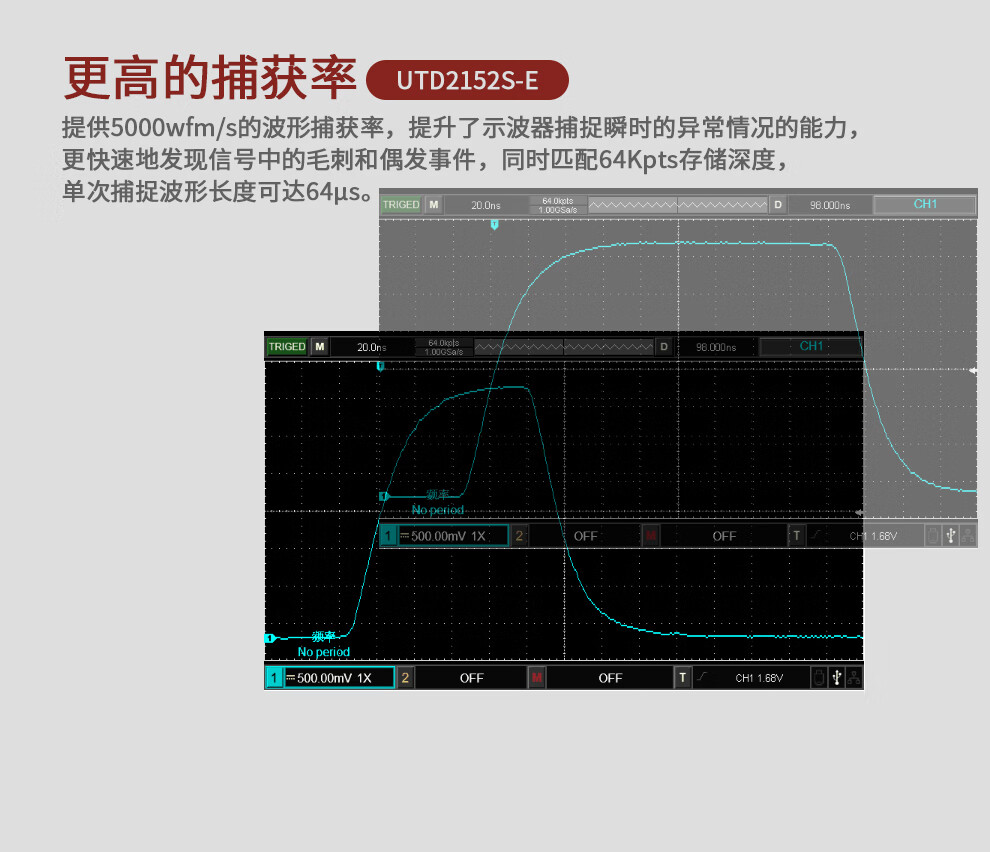Image resolution: width=990 pixels, height=852 pixels.
Task: Click the M timebase icon in black screen
Action: (x=320, y=347)
